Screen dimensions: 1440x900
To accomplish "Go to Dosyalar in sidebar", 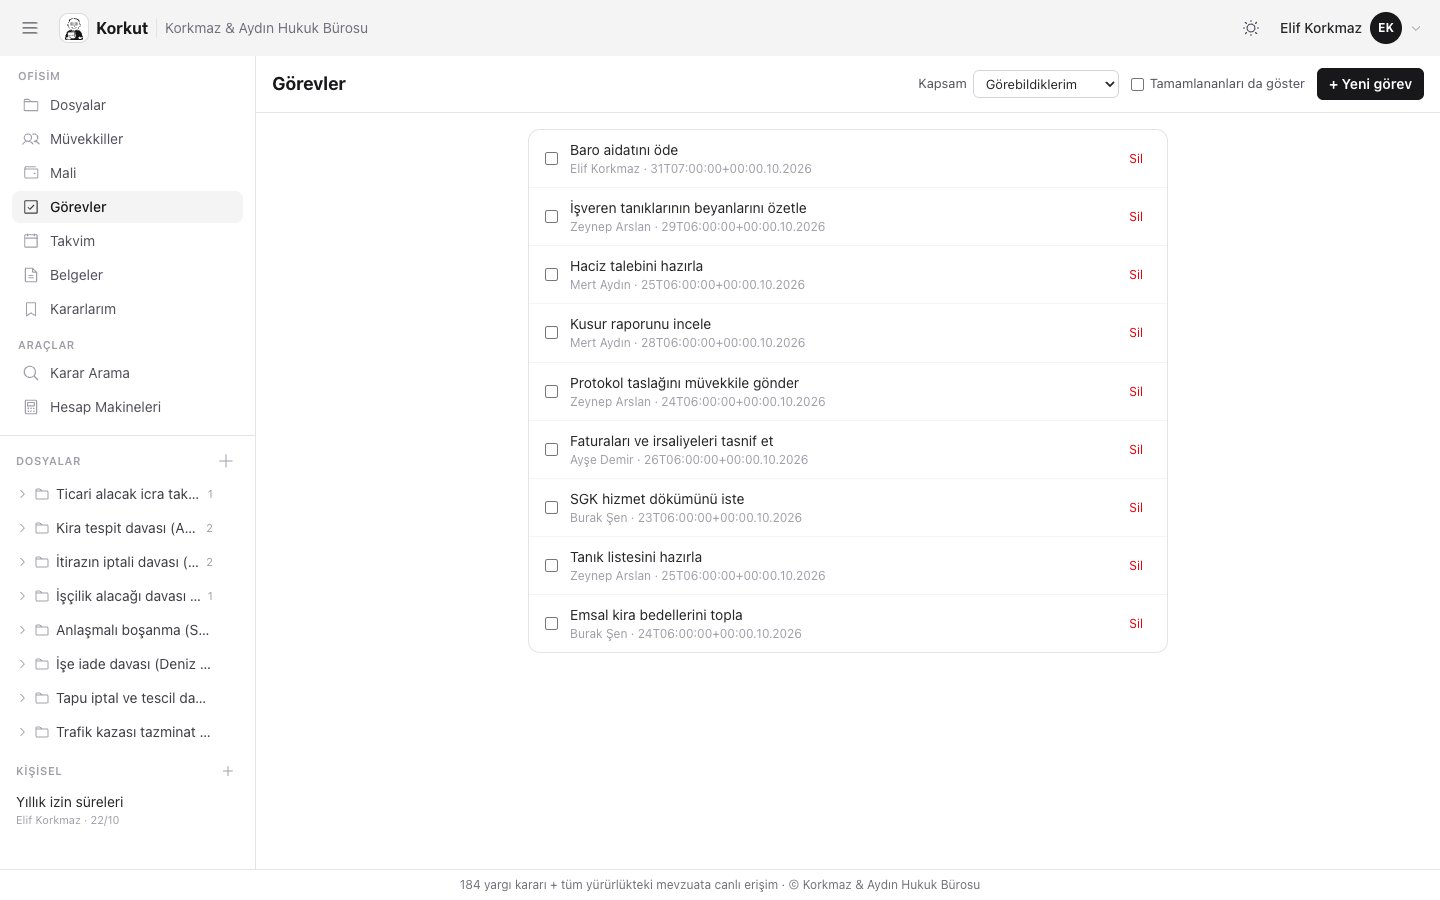I will pos(127,105).
